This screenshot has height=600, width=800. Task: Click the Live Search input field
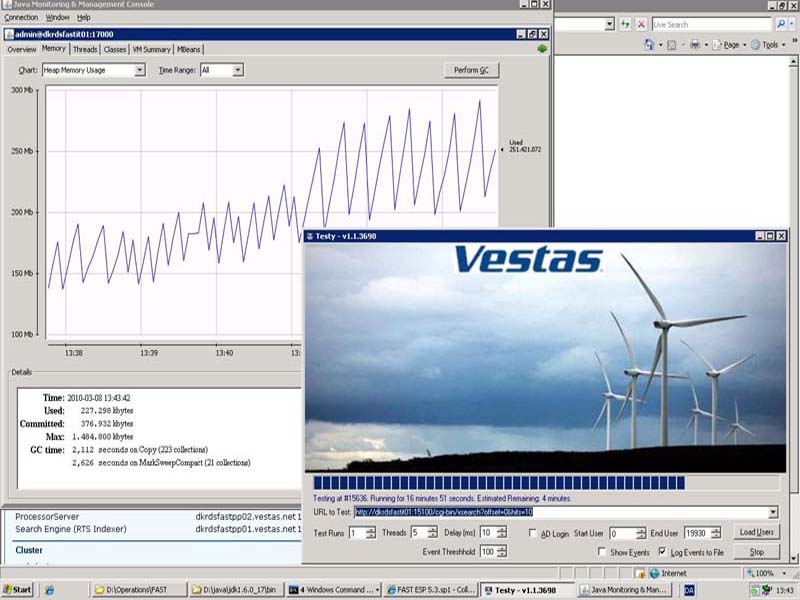coord(712,24)
